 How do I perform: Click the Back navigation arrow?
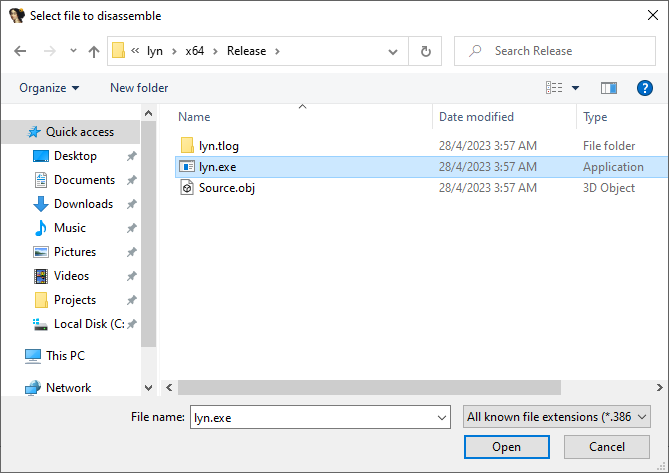click(x=21, y=51)
